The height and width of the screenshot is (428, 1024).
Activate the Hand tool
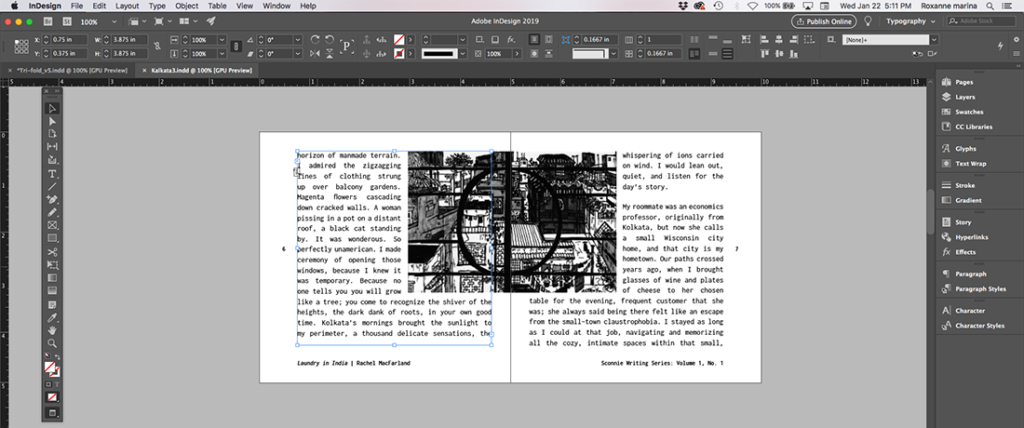(52, 330)
